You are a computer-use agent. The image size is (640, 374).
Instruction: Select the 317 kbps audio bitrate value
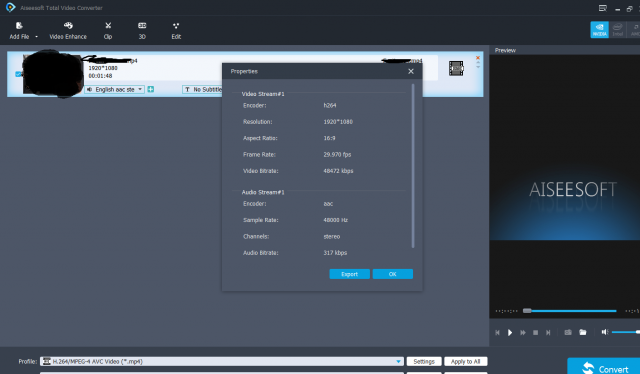pyautogui.click(x=335, y=253)
